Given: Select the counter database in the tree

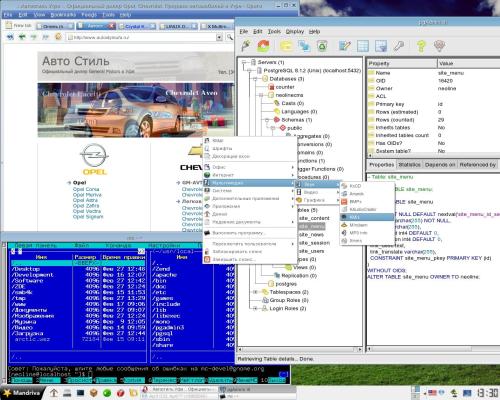Looking at the screenshot, I should coord(285,87).
